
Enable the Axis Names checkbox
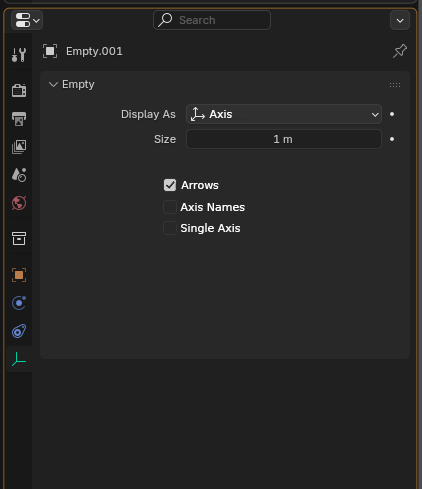pyautogui.click(x=170, y=207)
